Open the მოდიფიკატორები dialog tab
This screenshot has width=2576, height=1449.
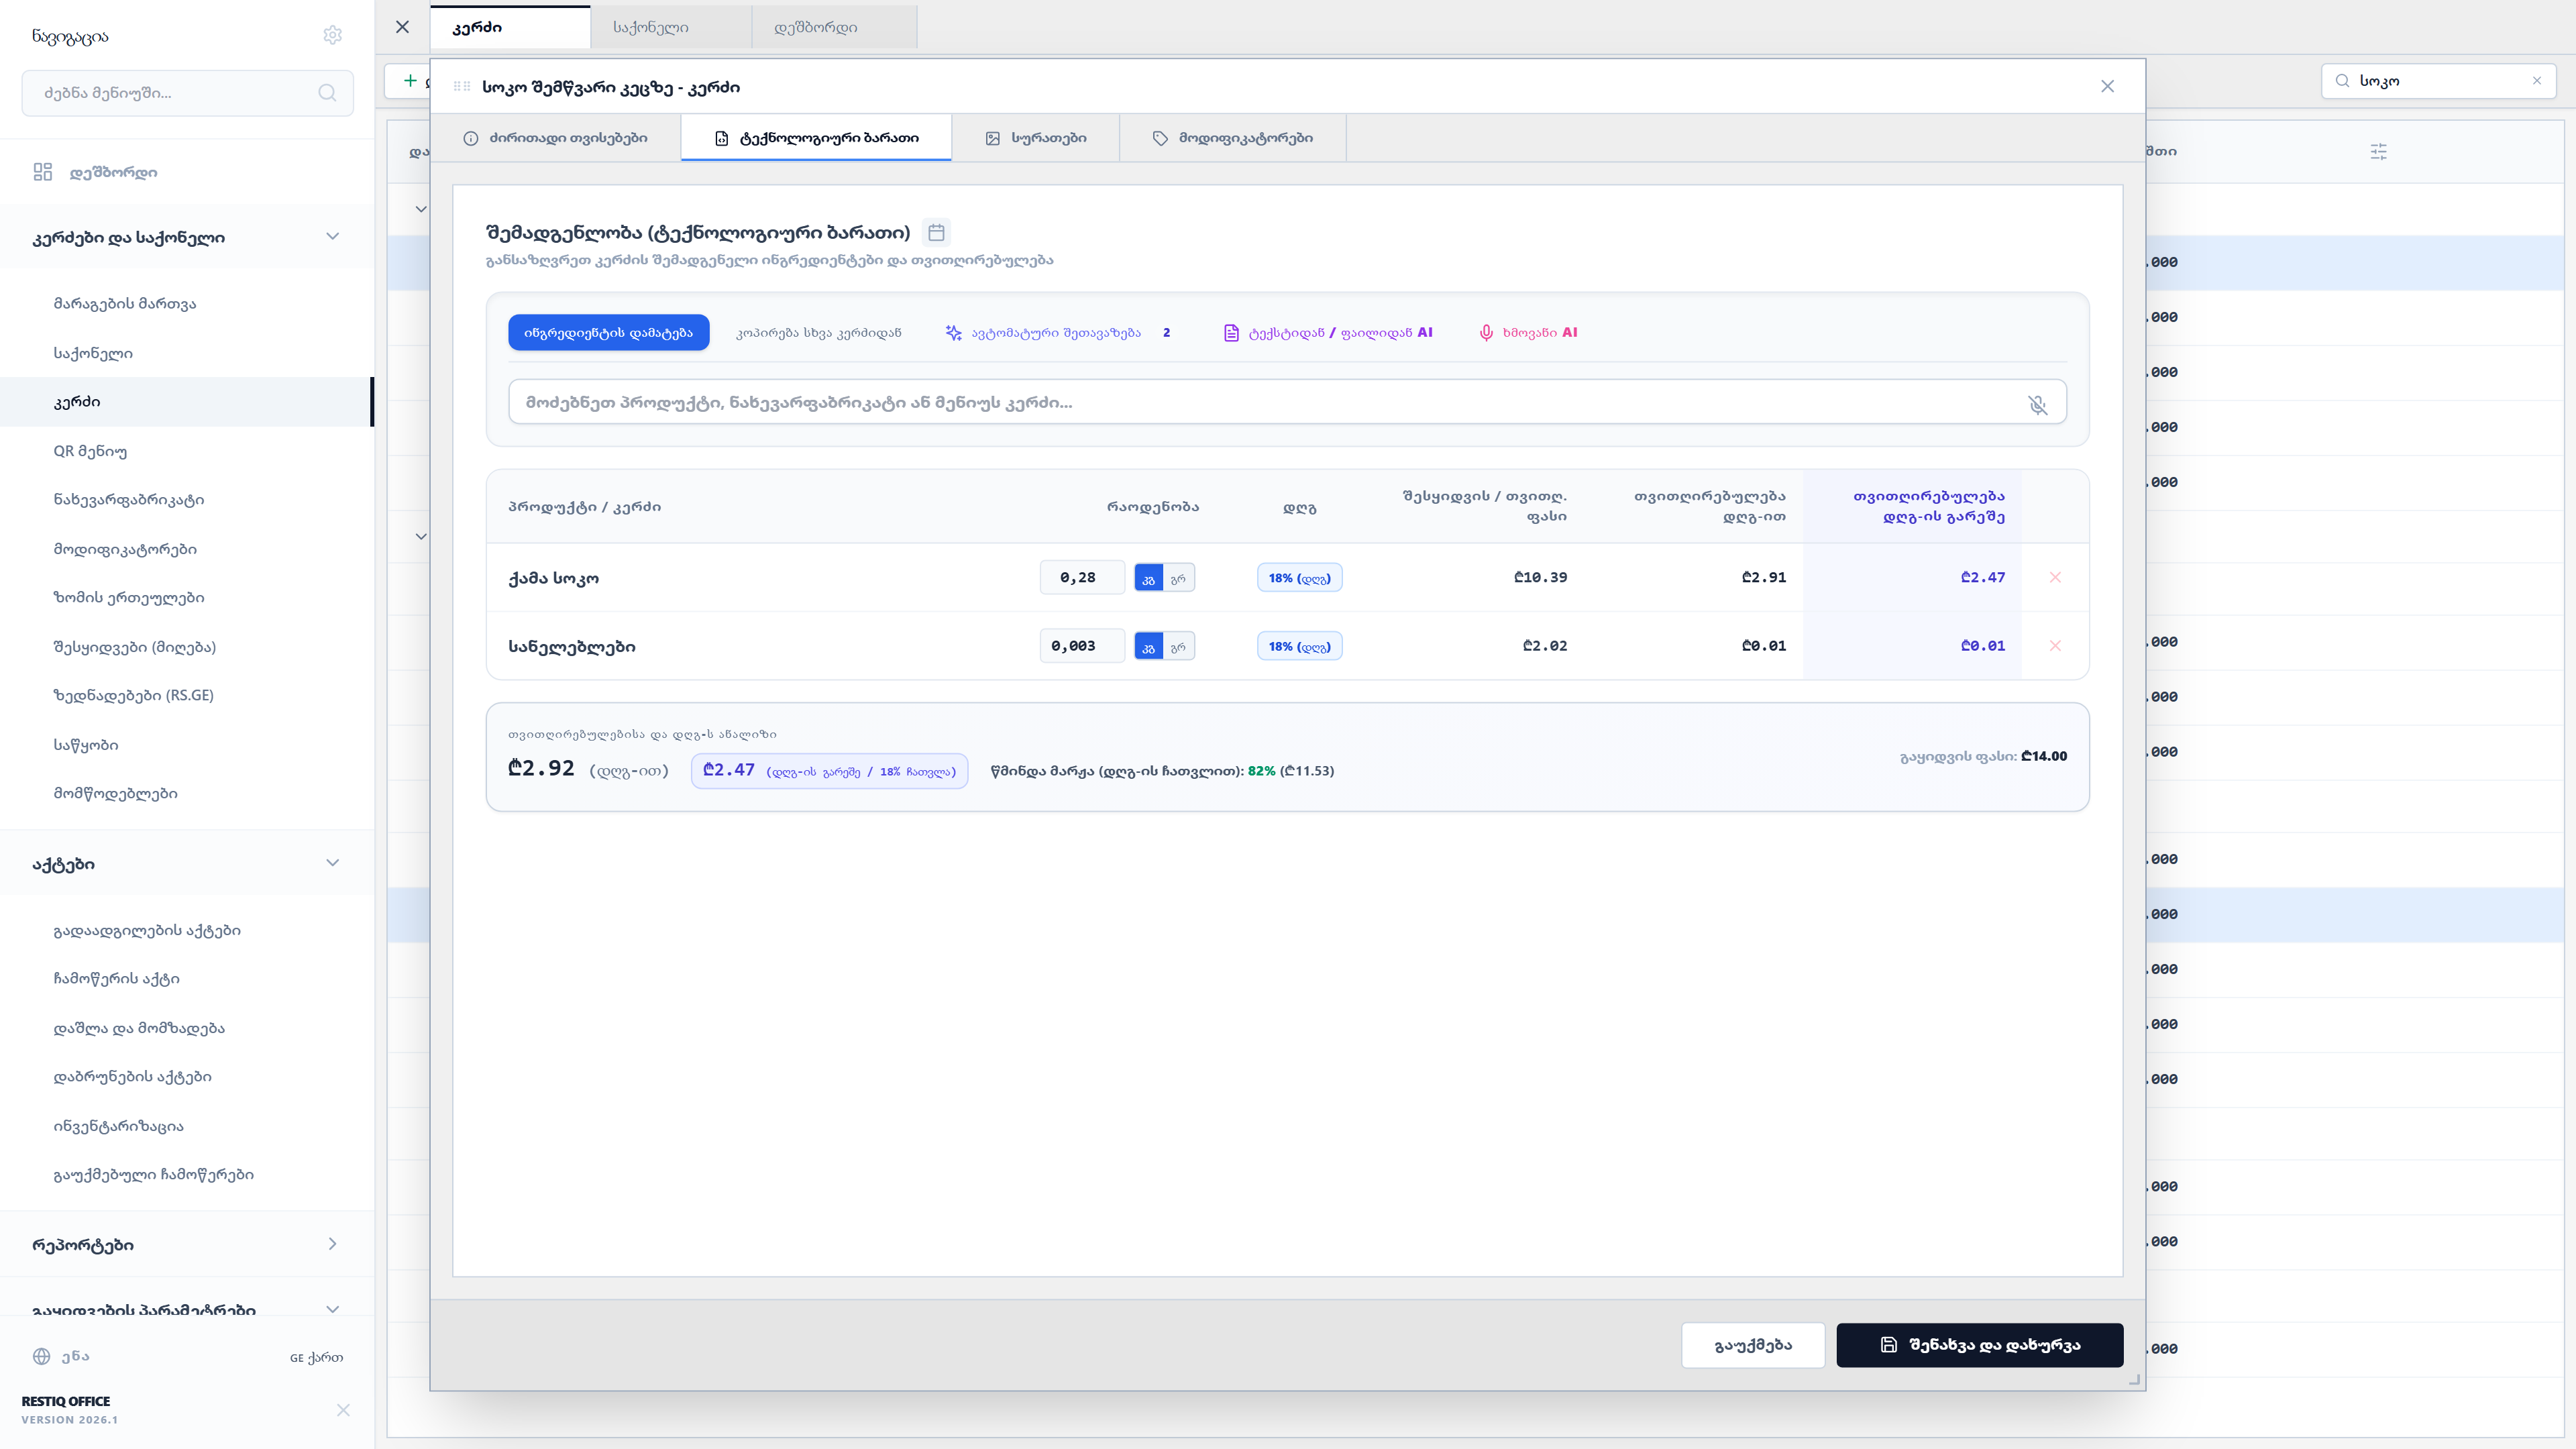pos(1233,138)
